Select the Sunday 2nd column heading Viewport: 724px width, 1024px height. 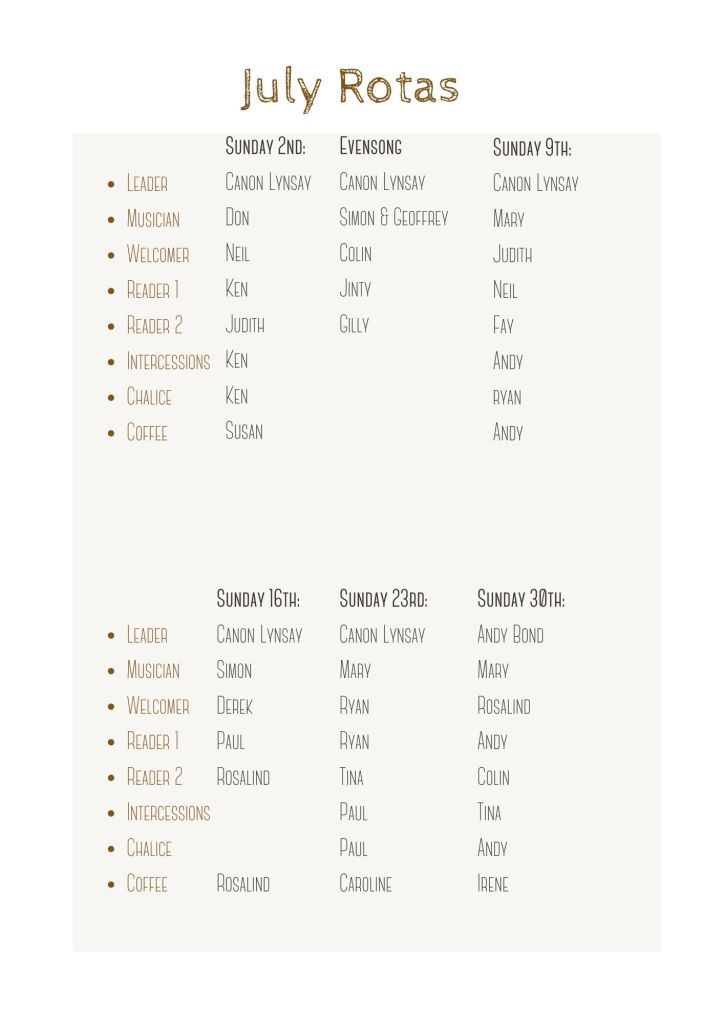click(x=265, y=147)
